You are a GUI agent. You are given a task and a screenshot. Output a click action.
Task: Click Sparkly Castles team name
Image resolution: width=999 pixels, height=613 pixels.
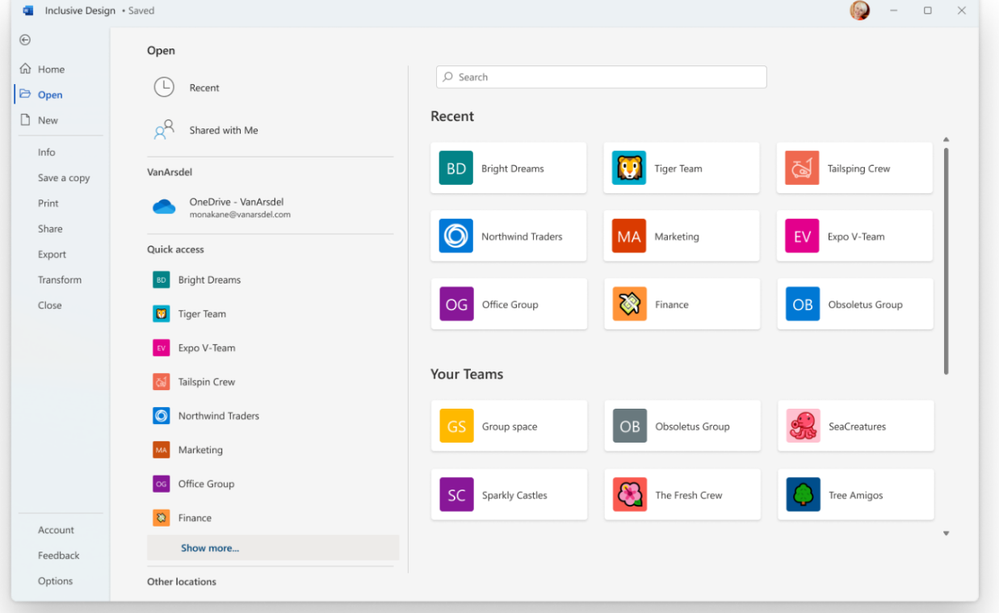click(x=515, y=495)
